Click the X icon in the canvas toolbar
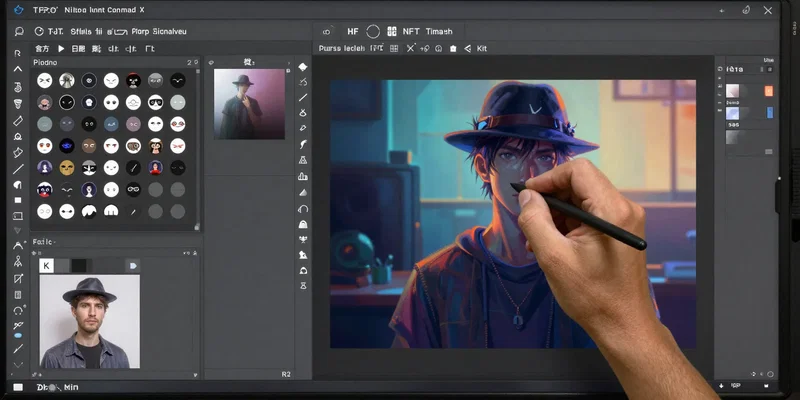800x400 pixels. (411, 48)
